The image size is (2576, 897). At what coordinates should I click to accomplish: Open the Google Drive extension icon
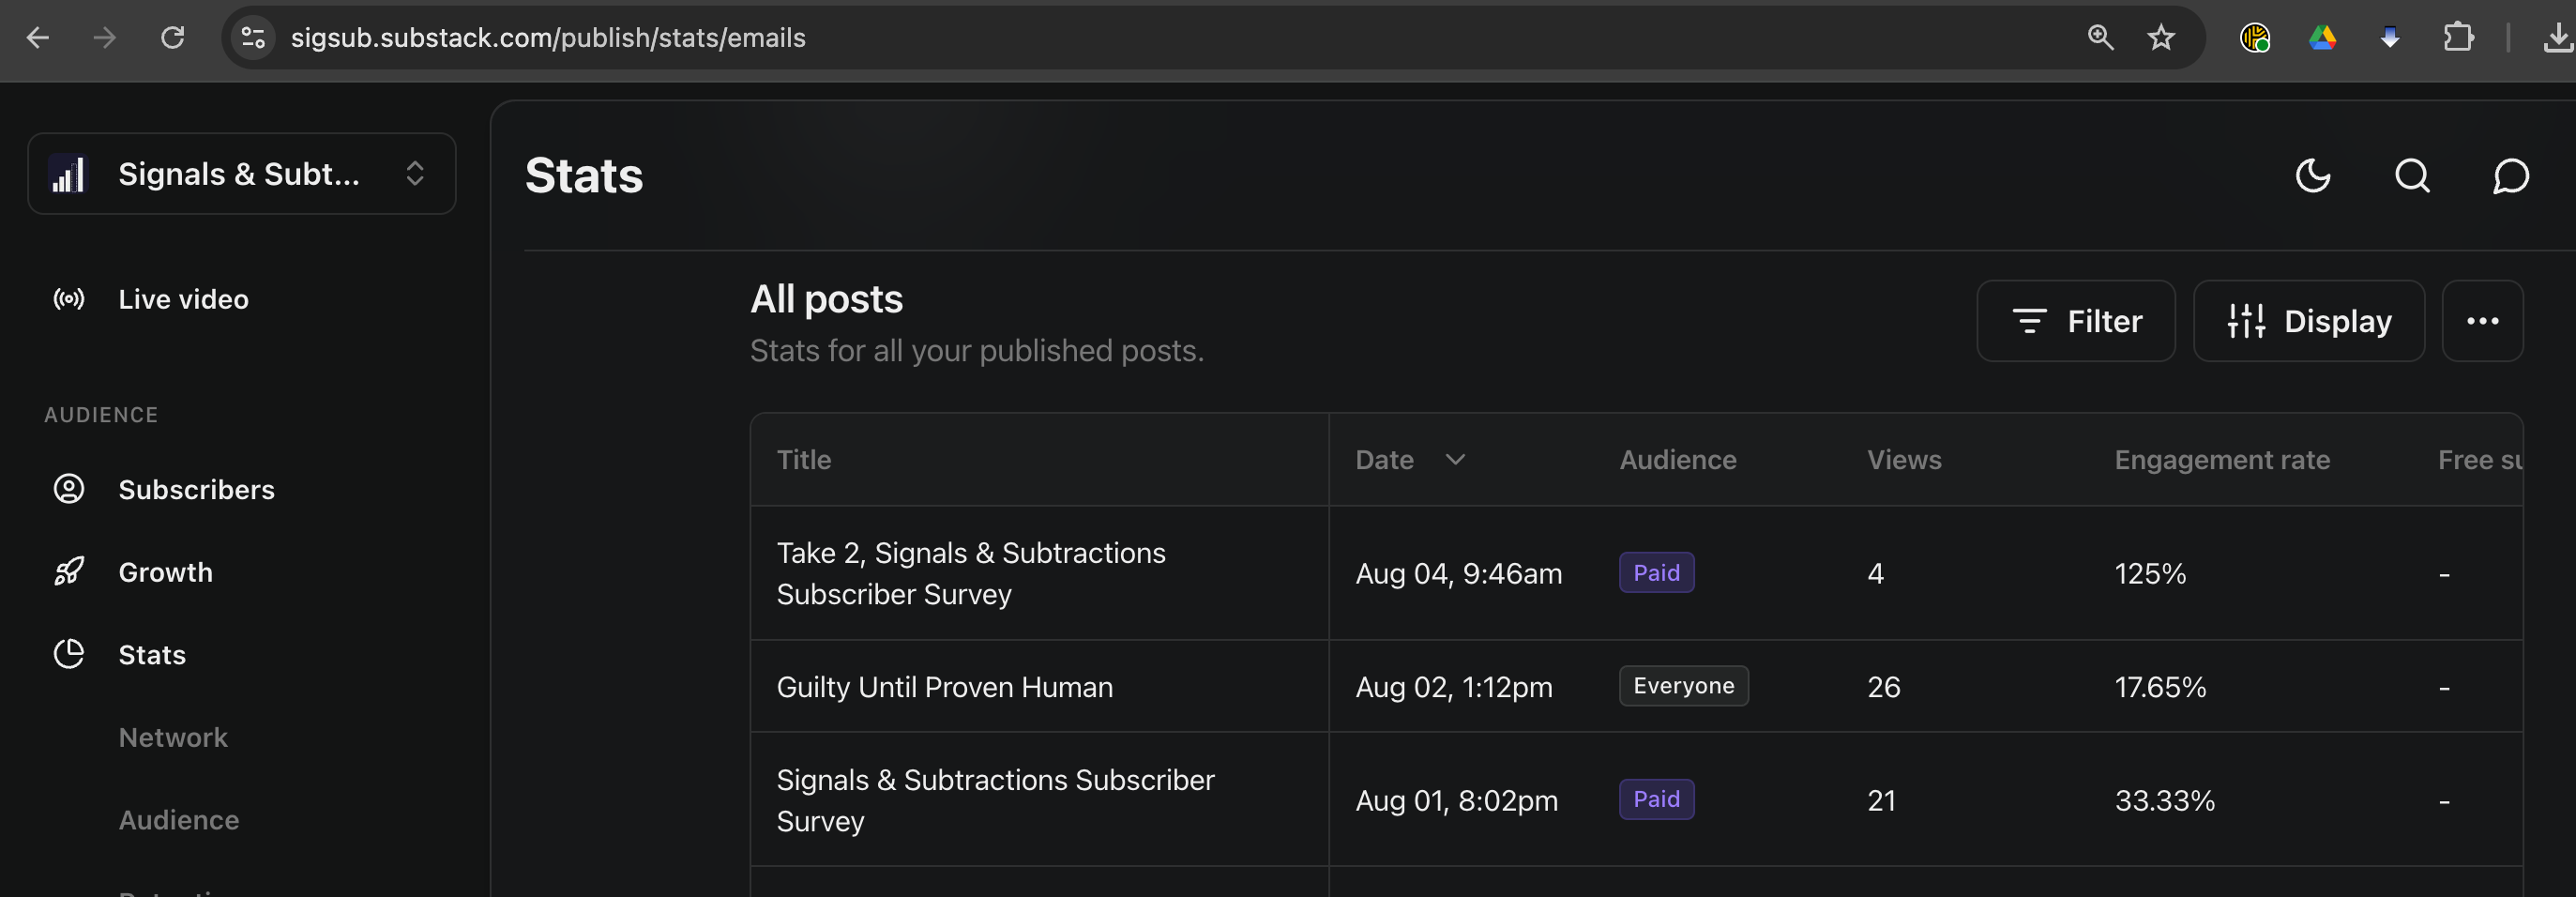coord(2322,38)
